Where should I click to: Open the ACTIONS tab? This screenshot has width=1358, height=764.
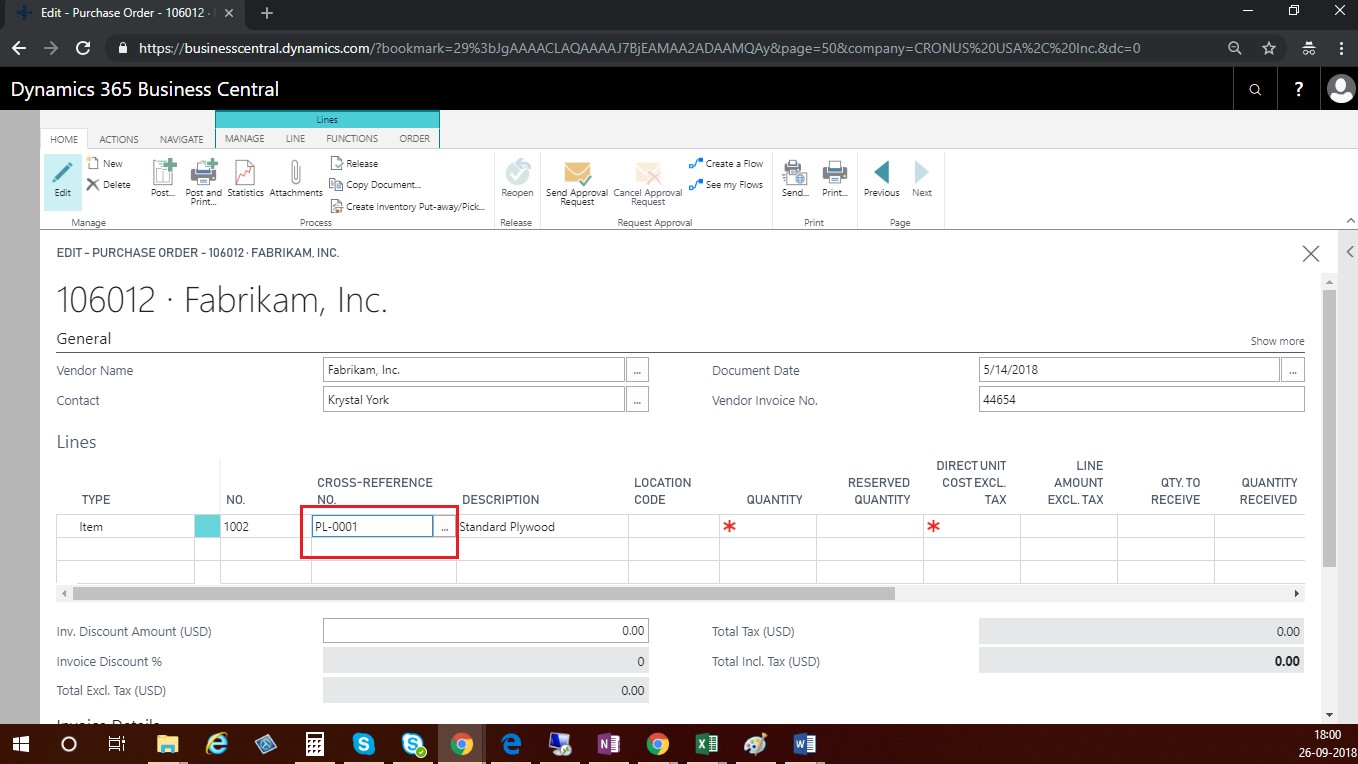pyautogui.click(x=119, y=139)
